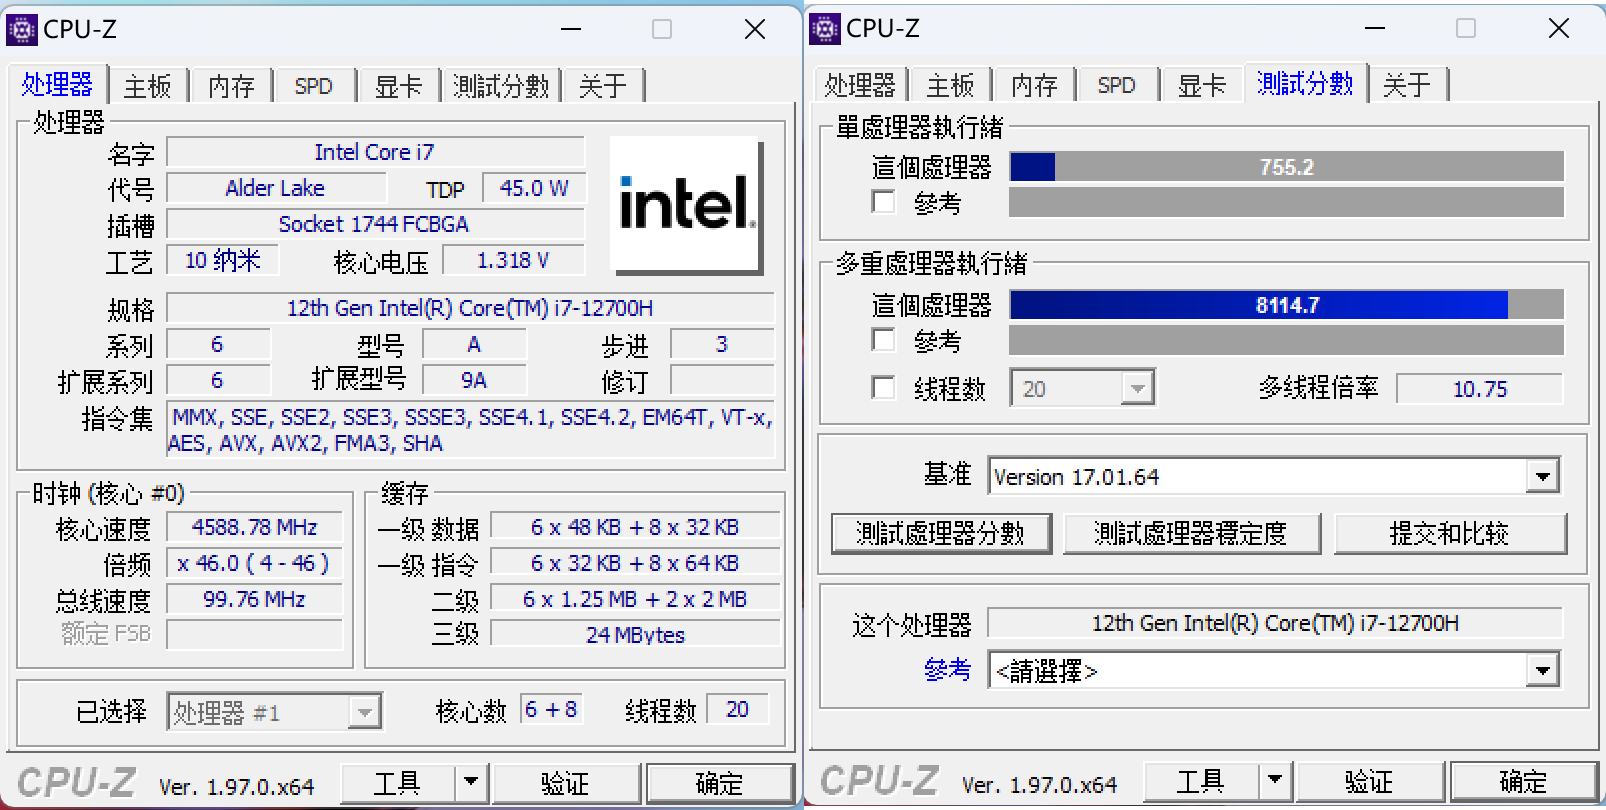Click 二级 cache value 6 x 1.25 MB + 2 x 2 MB
This screenshot has height=810, width=1606.
tap(635, 599)
